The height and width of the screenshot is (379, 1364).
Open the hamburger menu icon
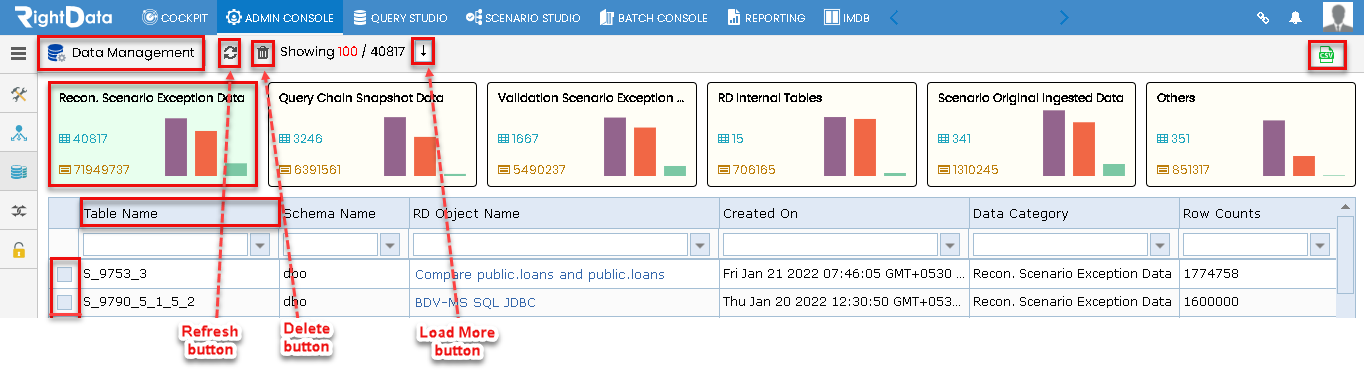[18, 53]
